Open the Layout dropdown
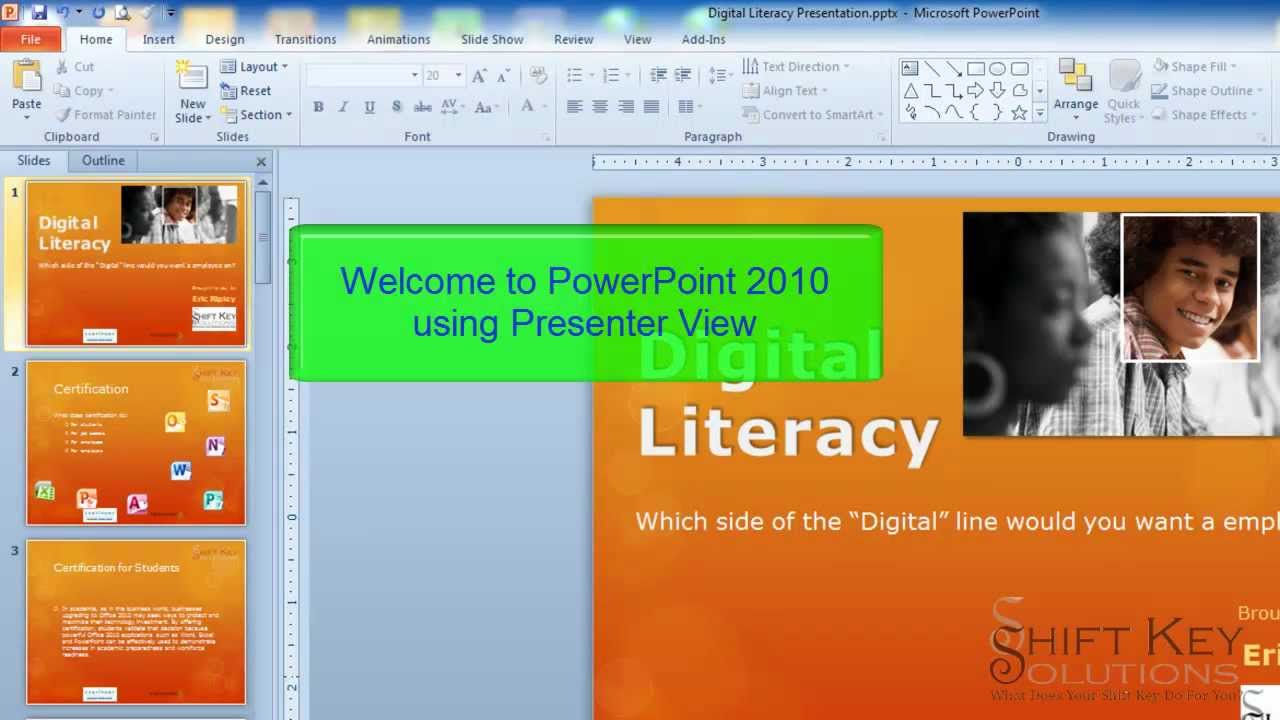This screenshot has width=1280, height=720. tap(254, 67)
